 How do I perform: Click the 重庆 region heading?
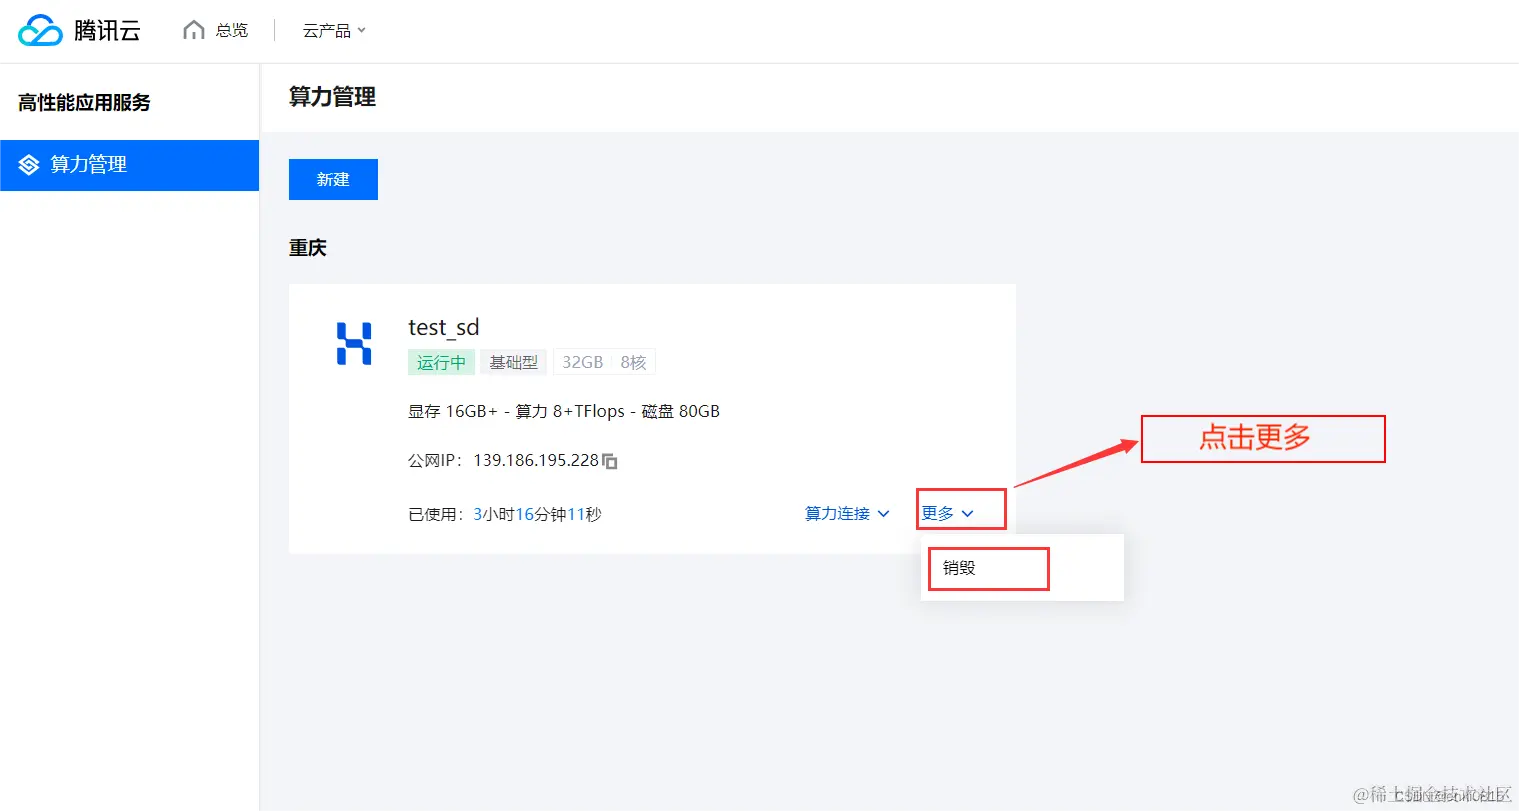coord(308,248)
